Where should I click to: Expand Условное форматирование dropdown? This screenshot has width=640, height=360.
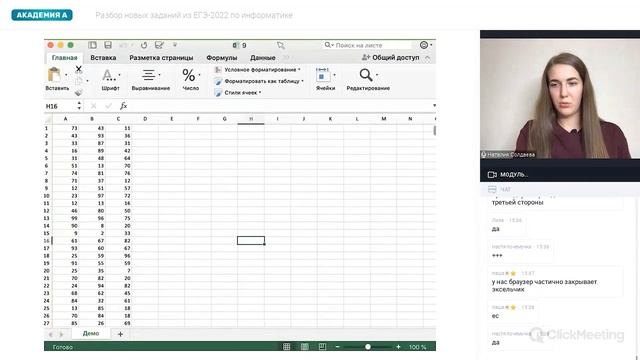pos(299,70)
